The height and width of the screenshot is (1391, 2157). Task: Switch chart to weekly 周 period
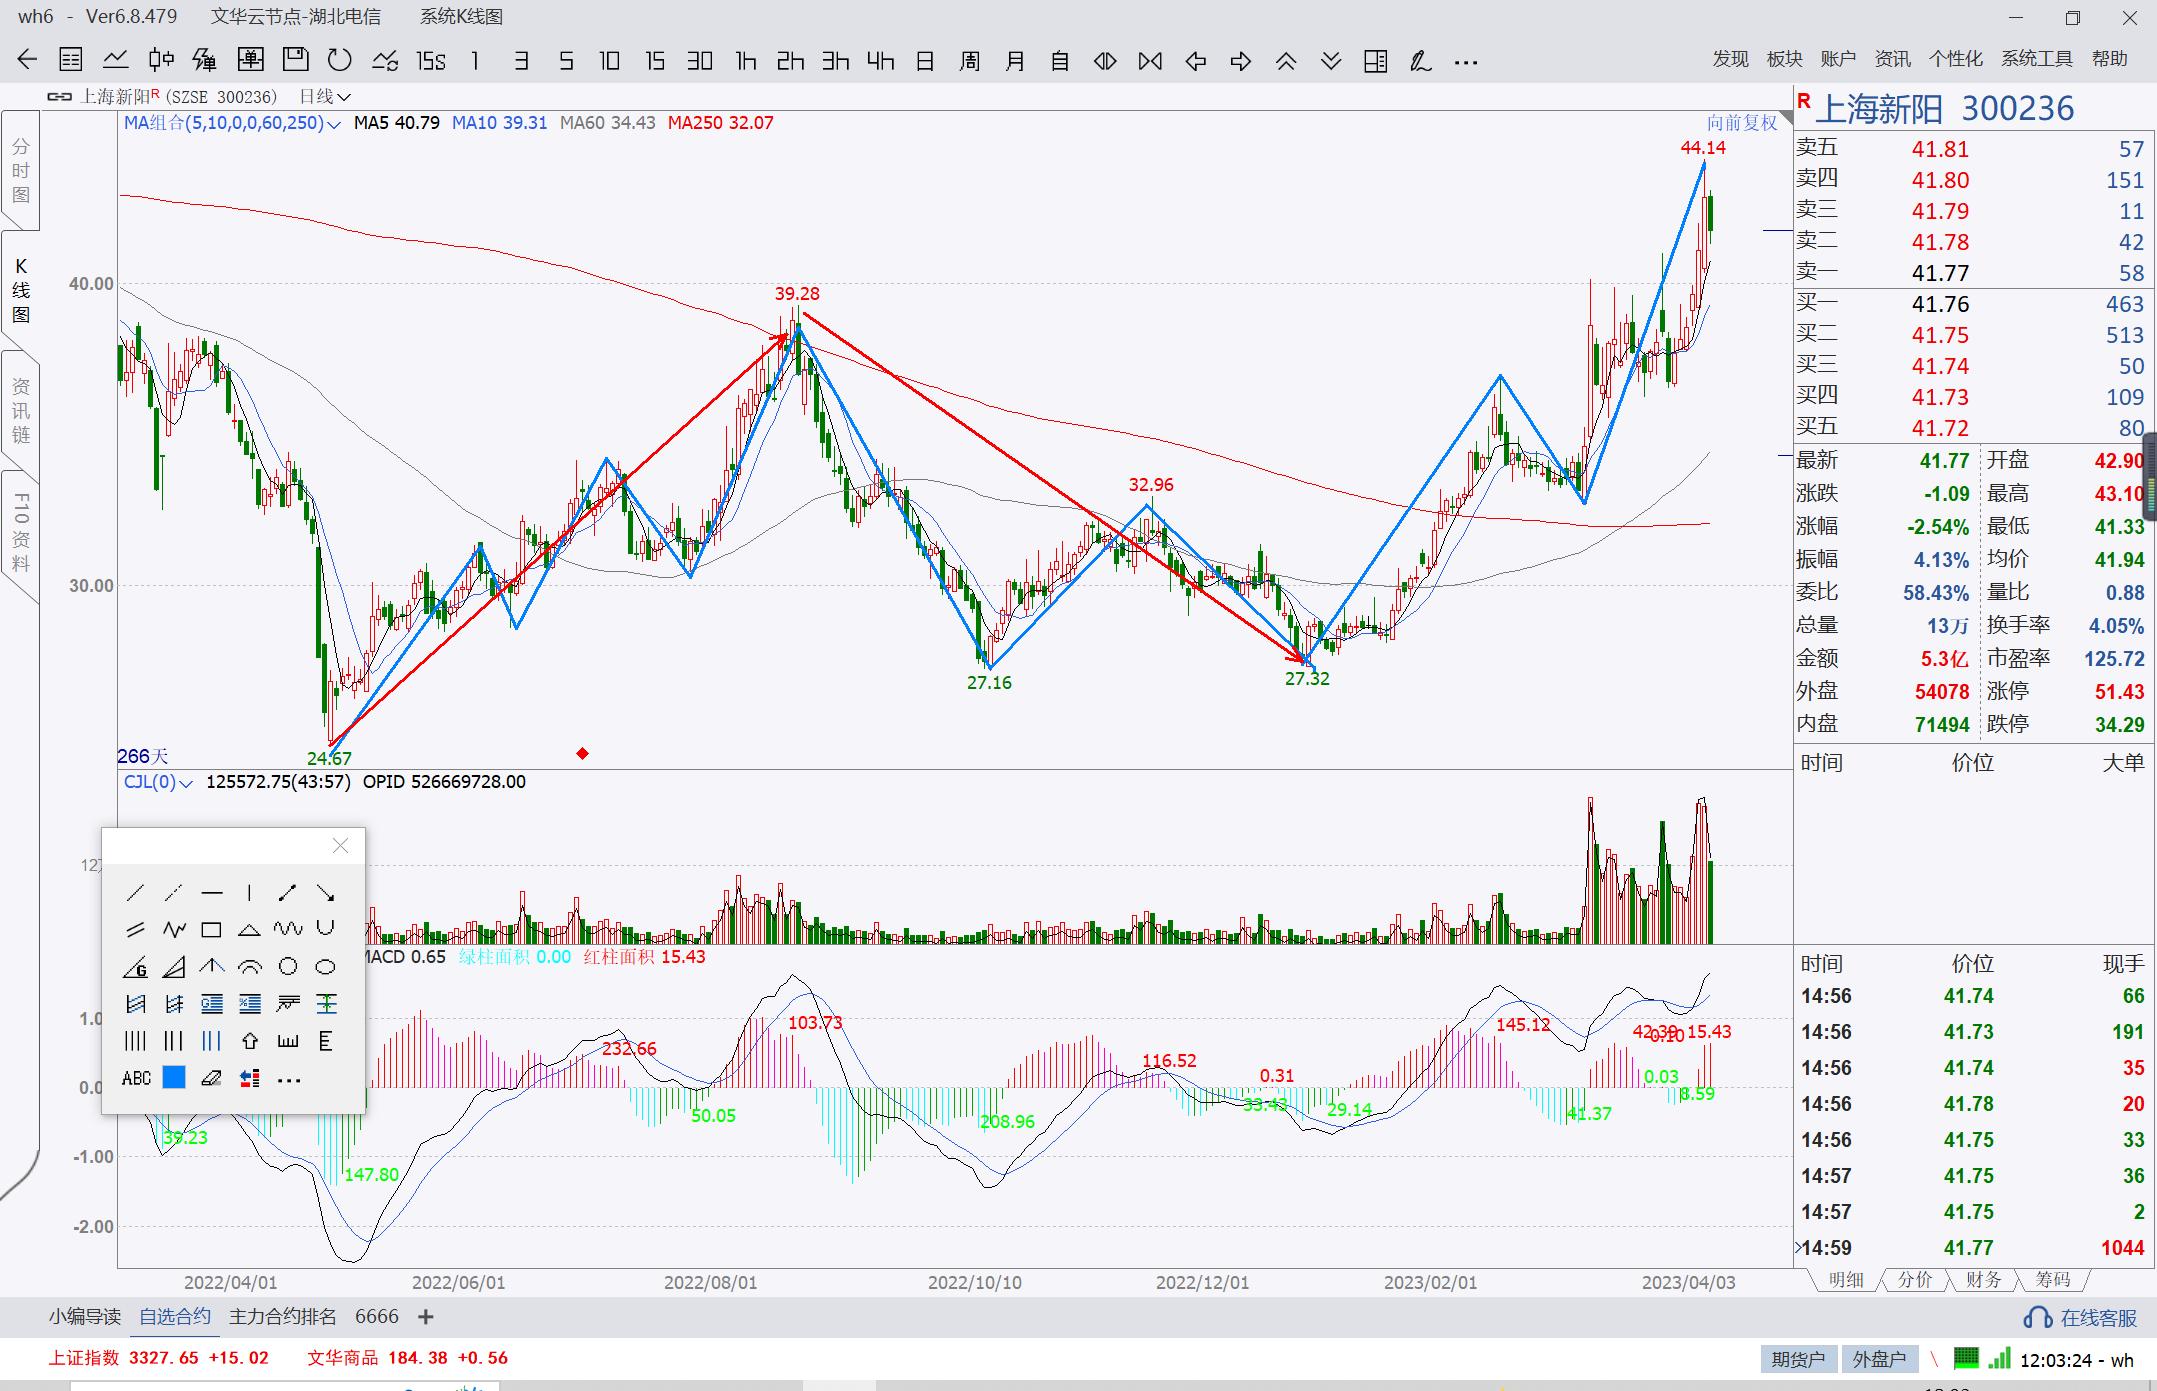(969, 61)
